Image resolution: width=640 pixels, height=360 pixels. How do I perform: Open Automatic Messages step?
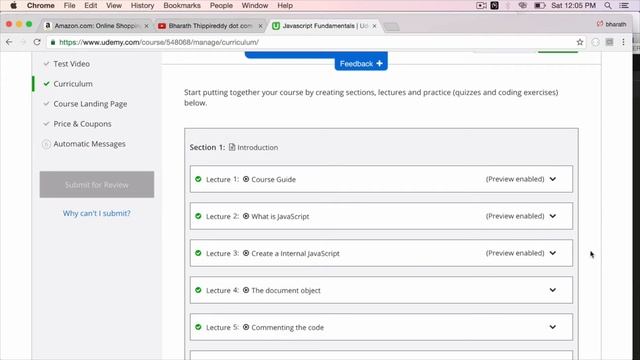click(x=89, y=144)
